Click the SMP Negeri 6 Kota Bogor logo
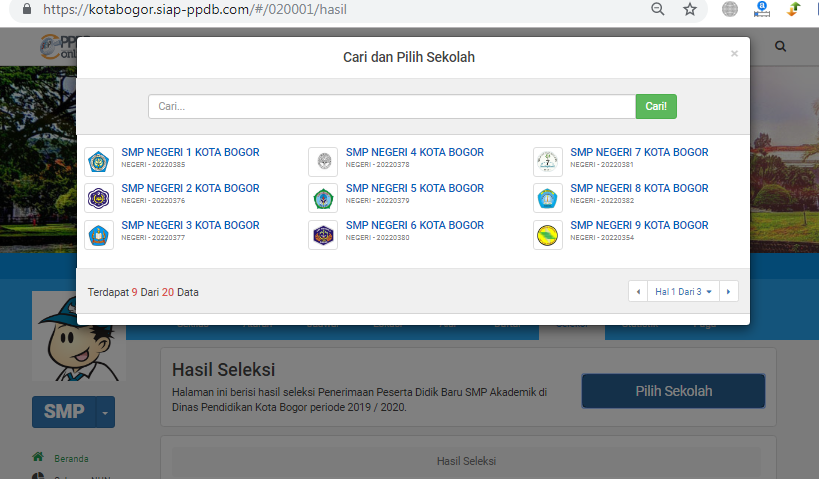The image size is (819, 479). click(x=323, y=235)
